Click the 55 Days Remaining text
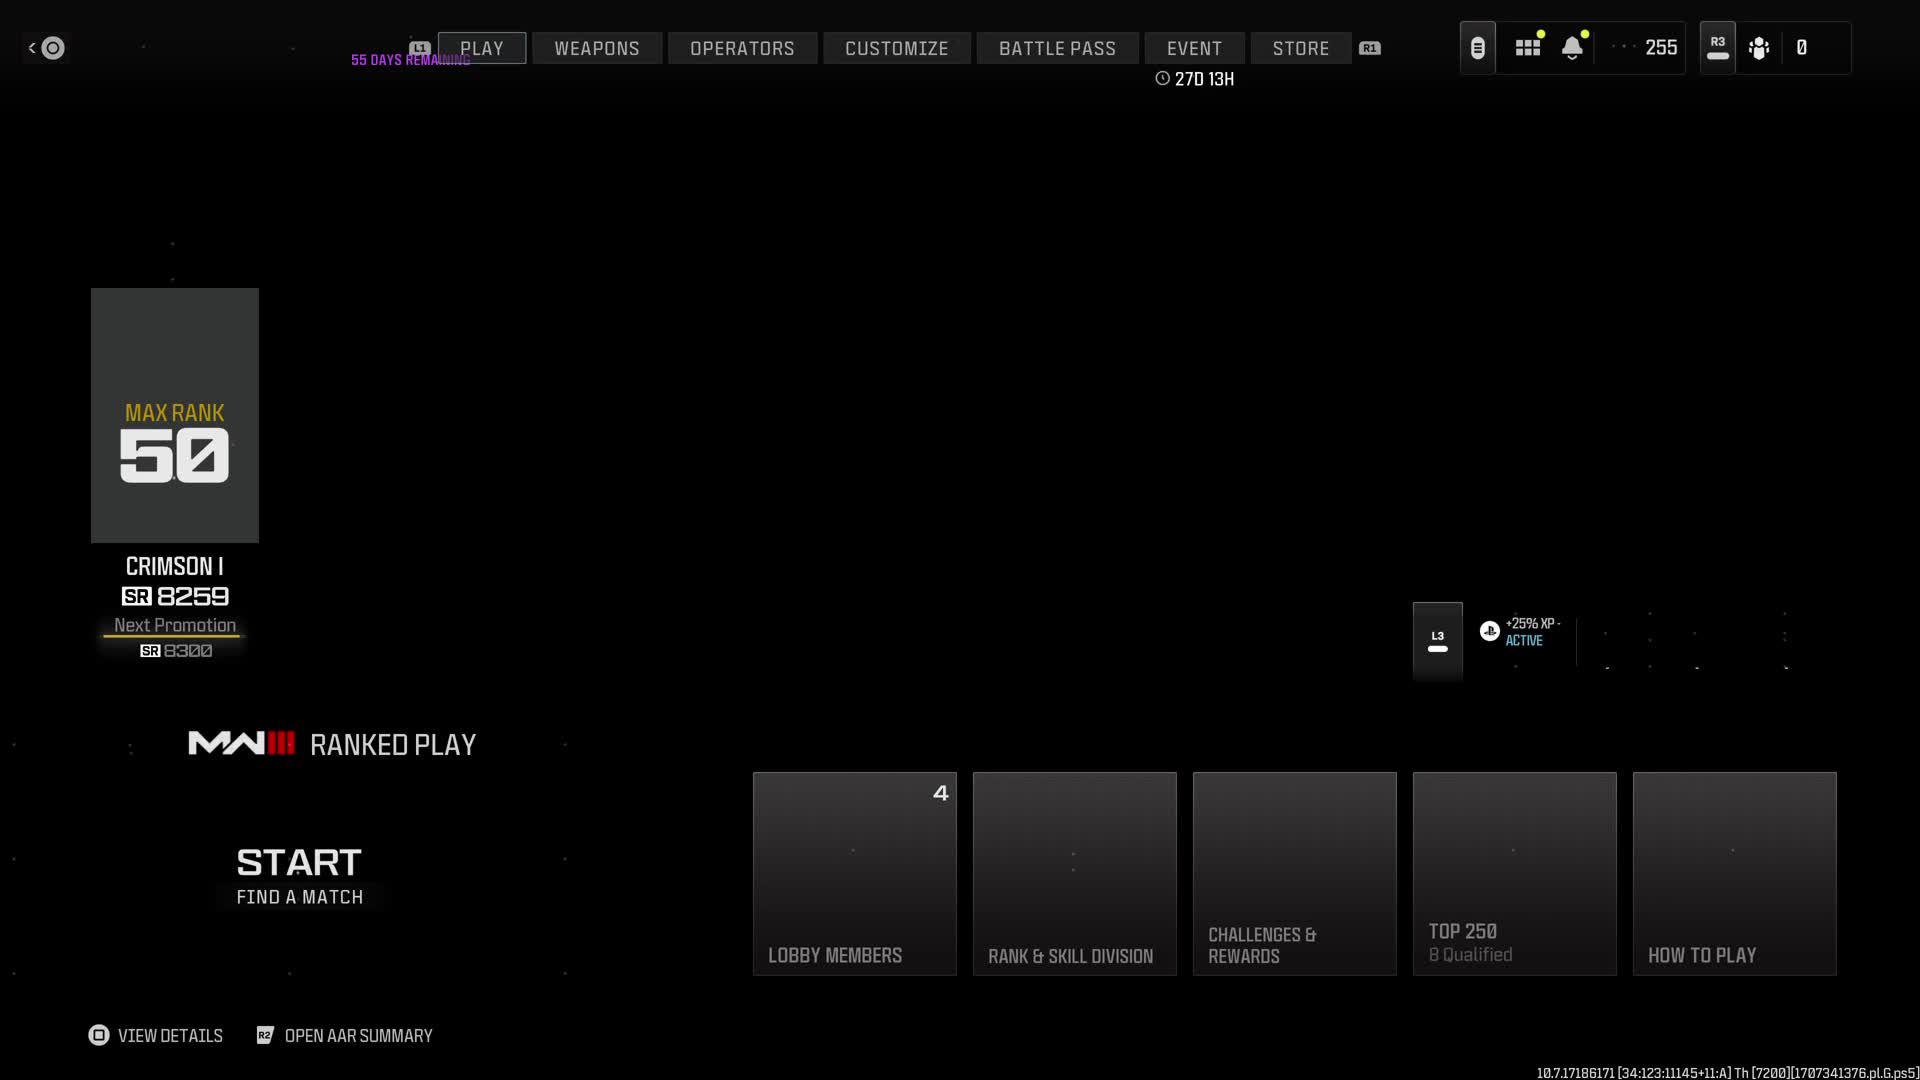 click(410, 60)
